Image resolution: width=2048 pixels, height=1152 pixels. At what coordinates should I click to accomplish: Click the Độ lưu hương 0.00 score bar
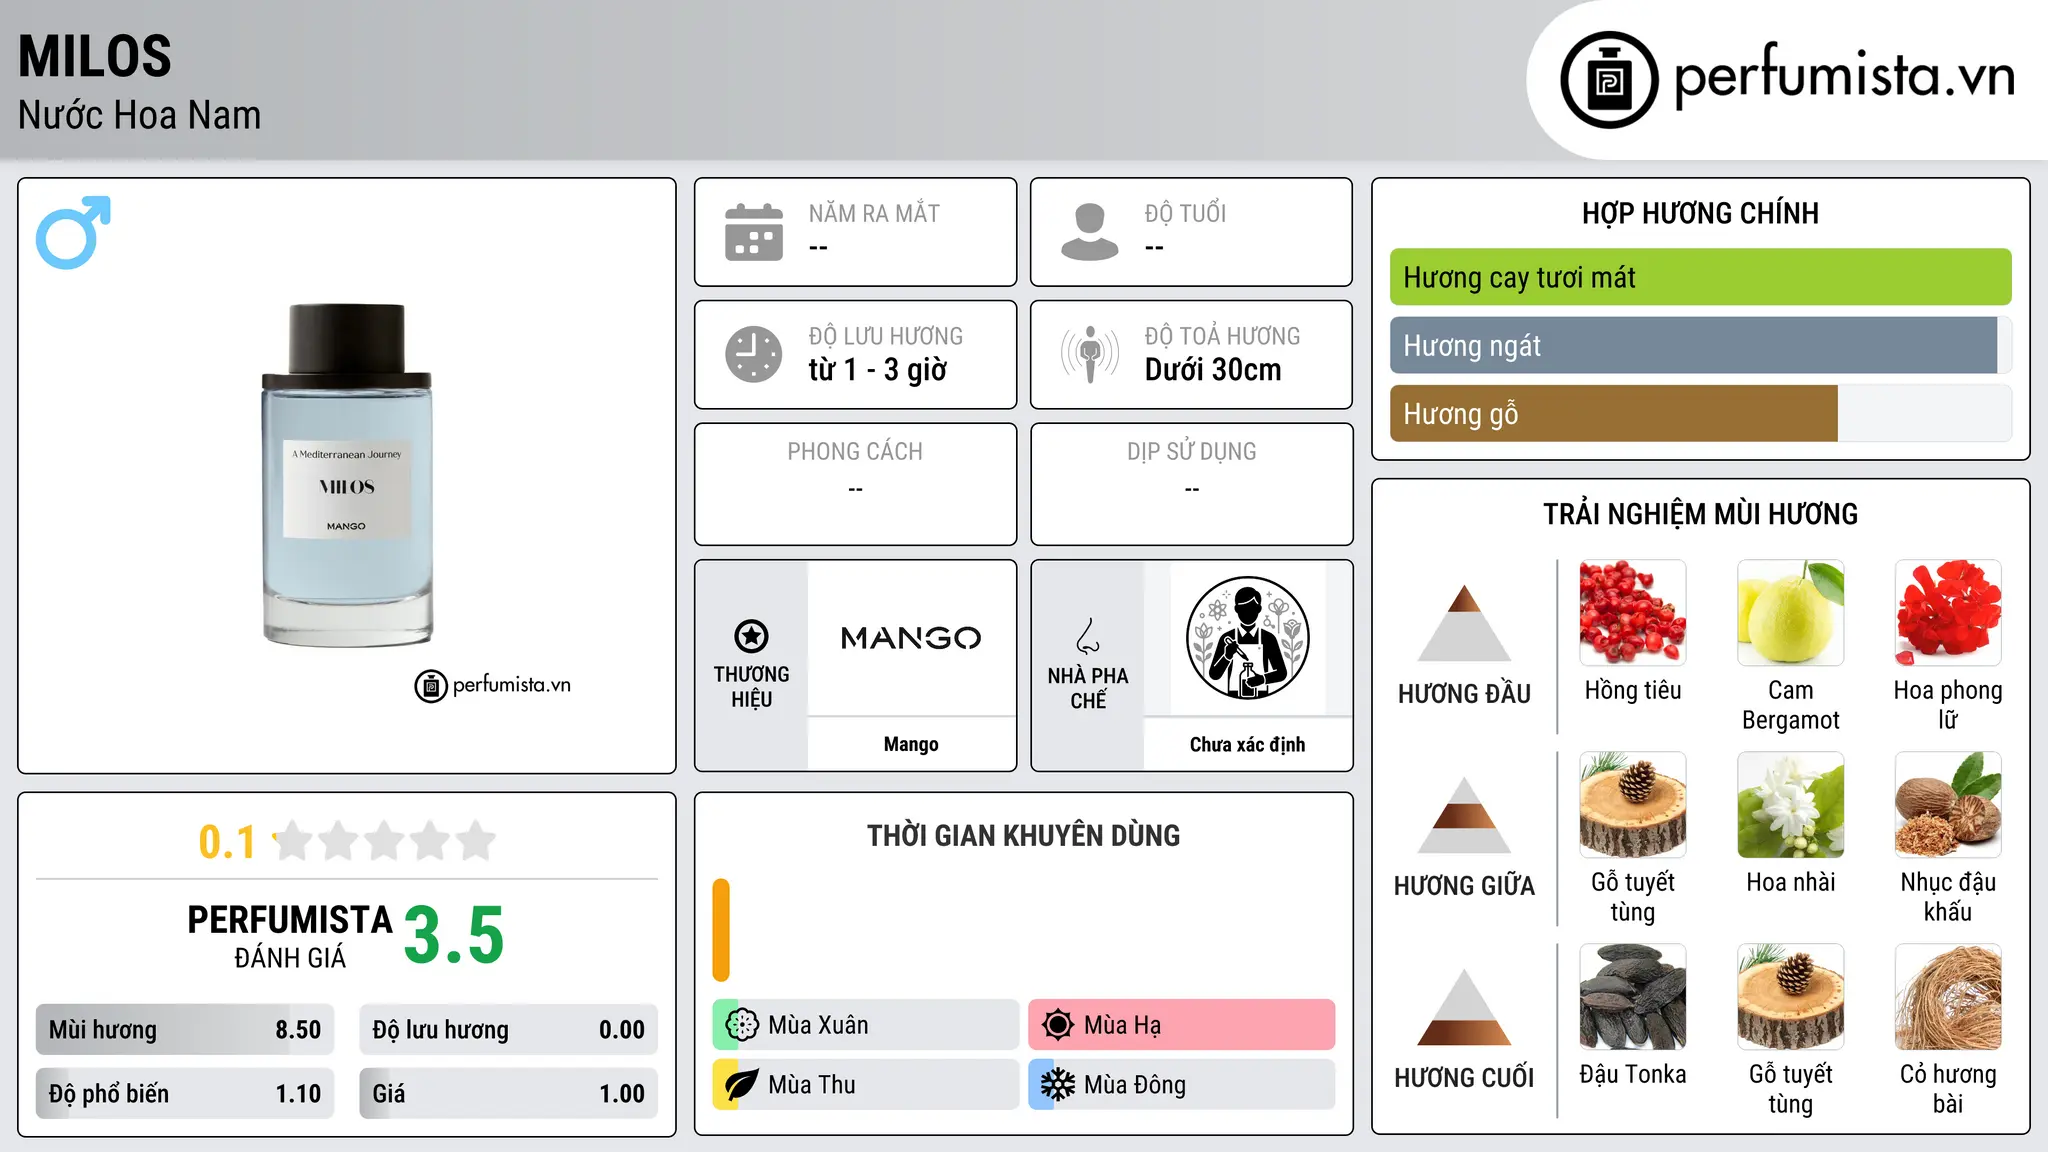coord(509,1030)
